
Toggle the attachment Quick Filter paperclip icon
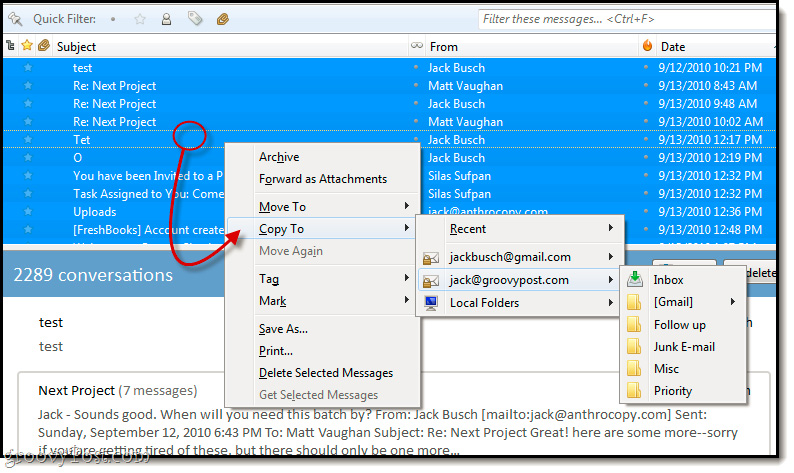222,19
